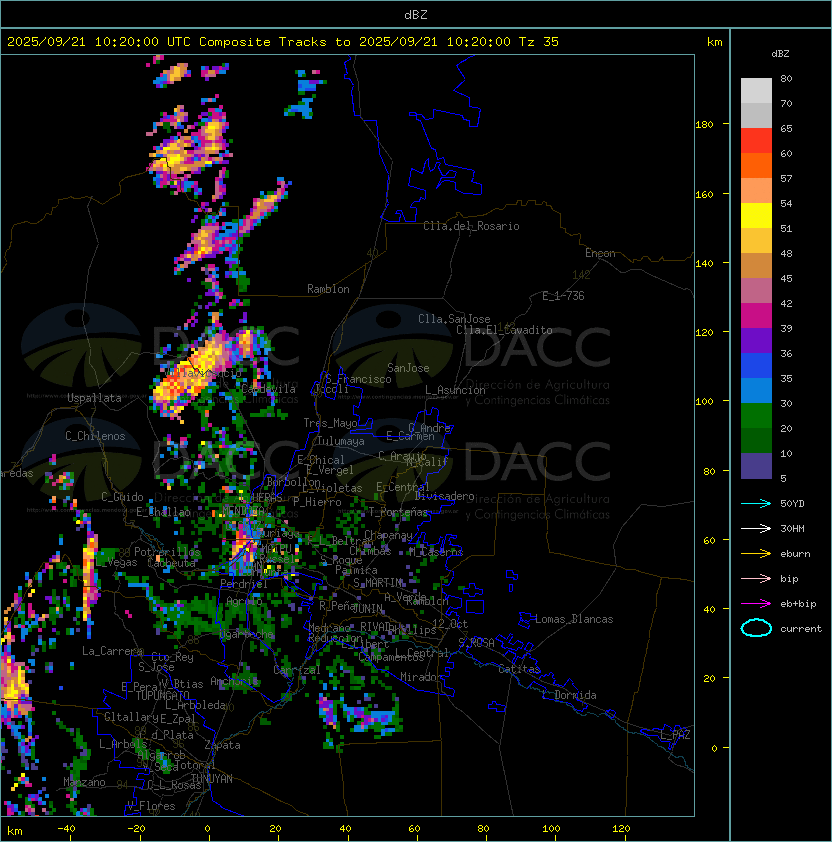
Task: Click the cyan ellipse current-track icon
Action: tap(756, 628)
